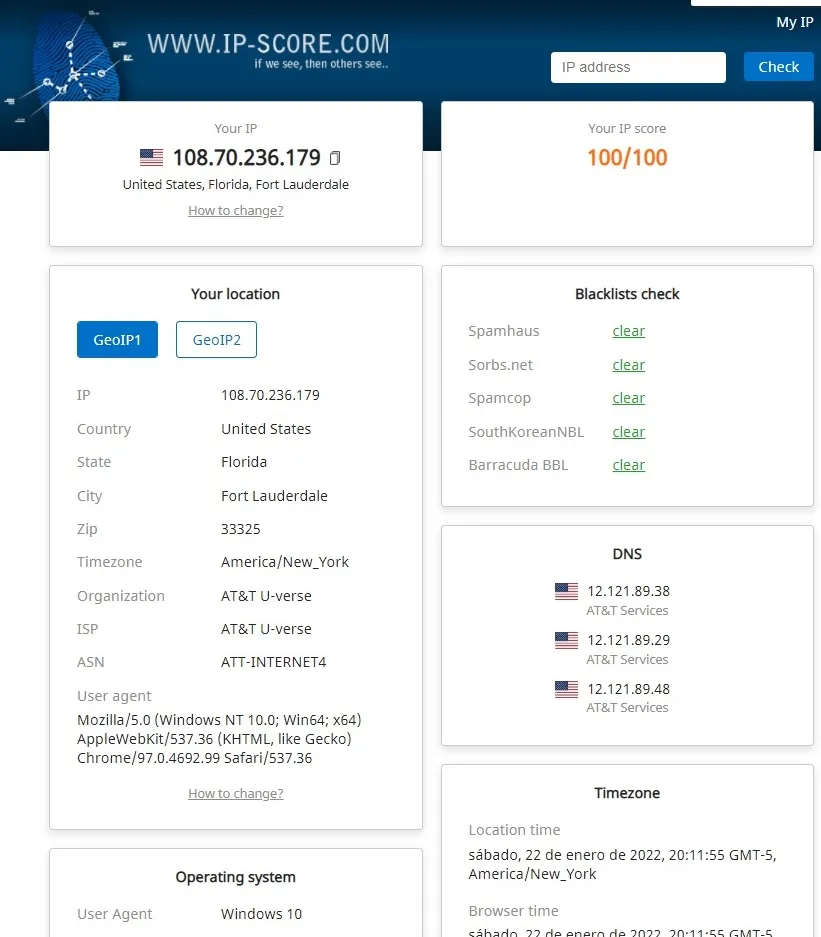Click the State value Florida
Viewport: 821px width, 937px height.
click(244, 462)
